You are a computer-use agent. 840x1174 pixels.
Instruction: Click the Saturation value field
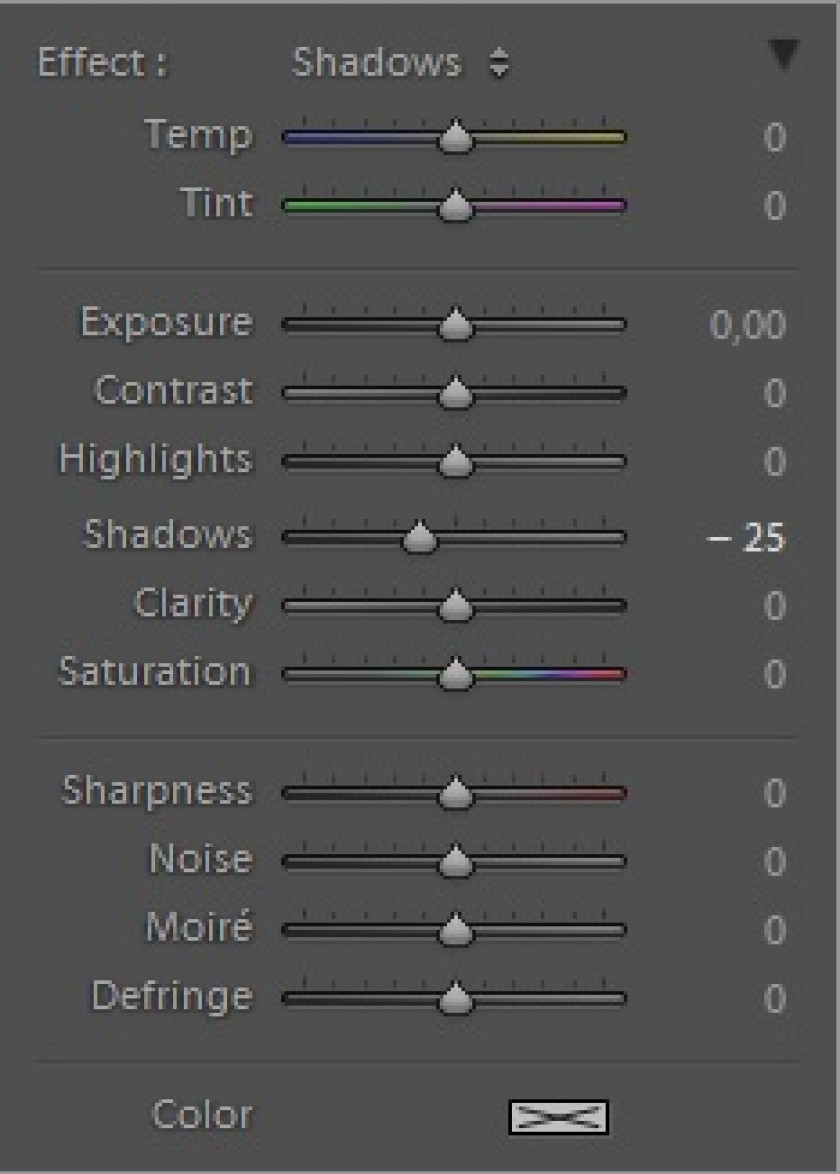775,675
